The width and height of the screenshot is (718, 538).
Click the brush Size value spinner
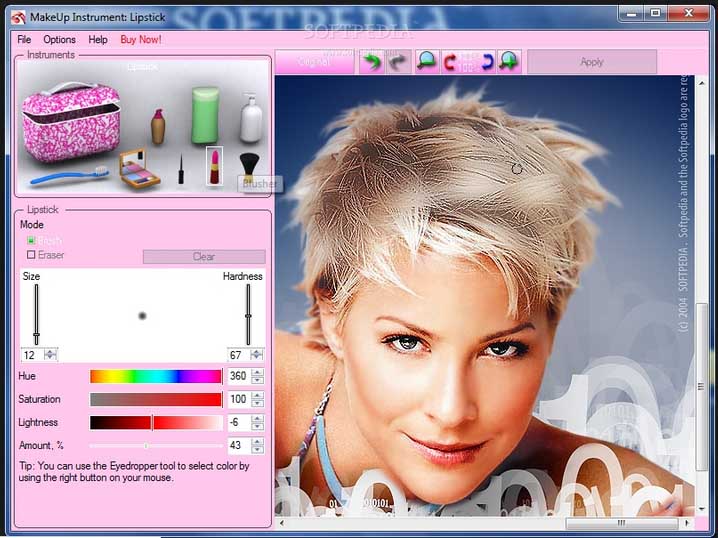pyautogui.click(x=51, y=354)
